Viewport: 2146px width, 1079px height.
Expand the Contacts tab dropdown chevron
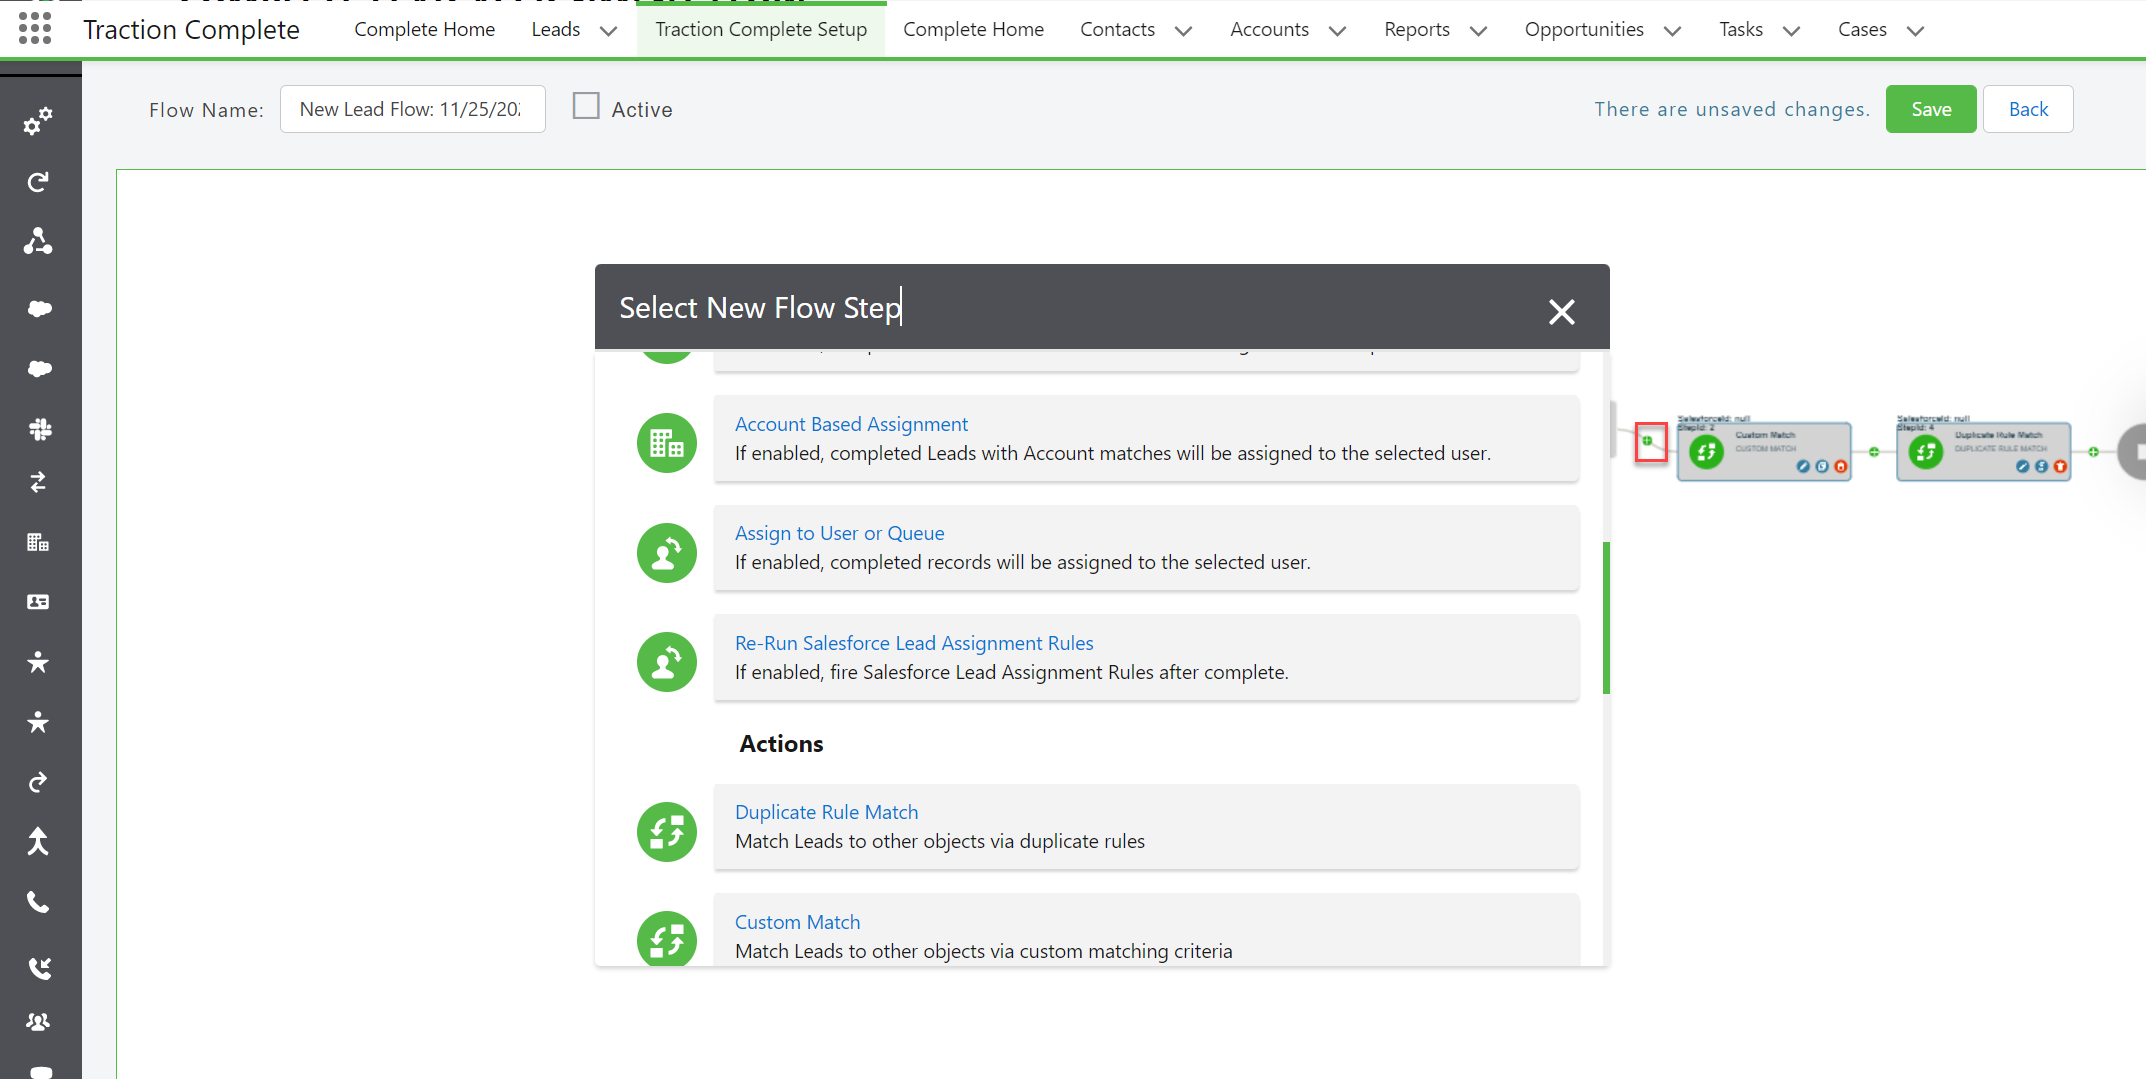pos(1184,31)
